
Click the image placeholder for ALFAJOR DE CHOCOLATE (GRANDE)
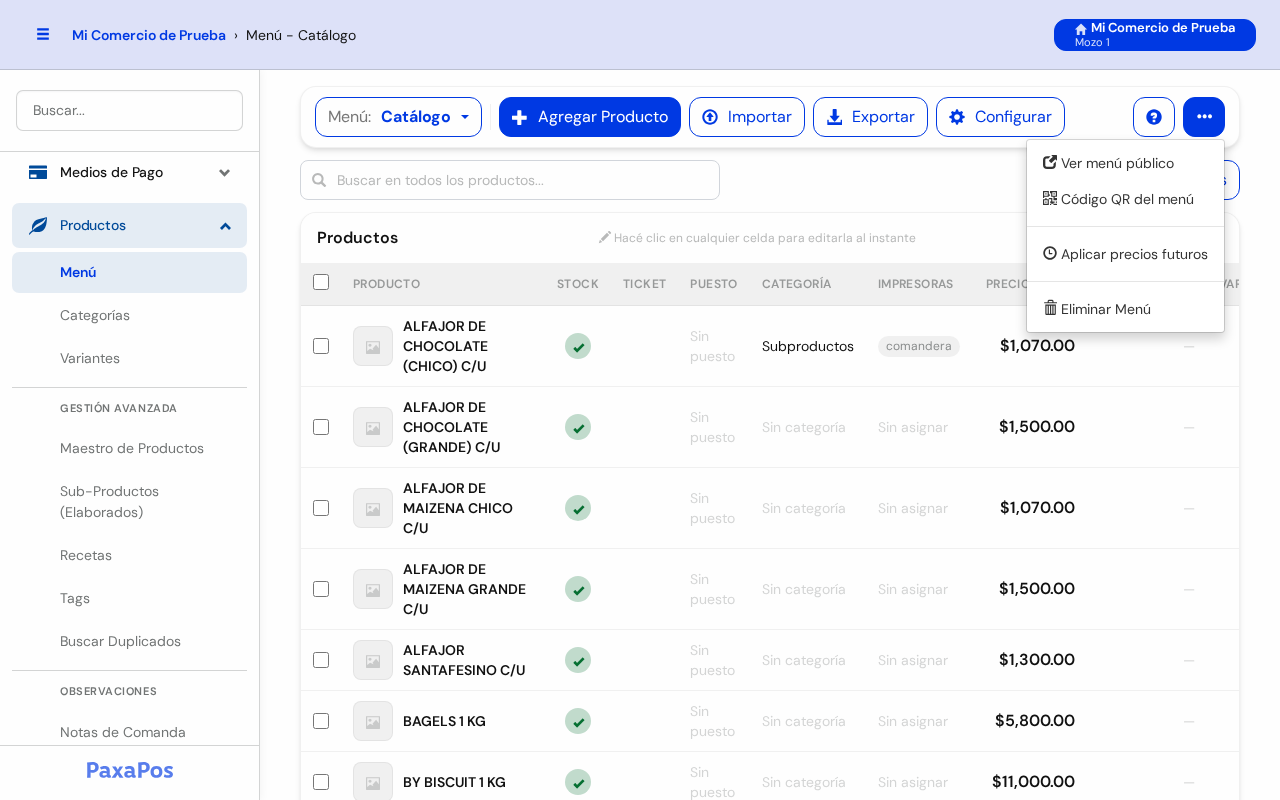pyautogui.click(x=373, y=427)
